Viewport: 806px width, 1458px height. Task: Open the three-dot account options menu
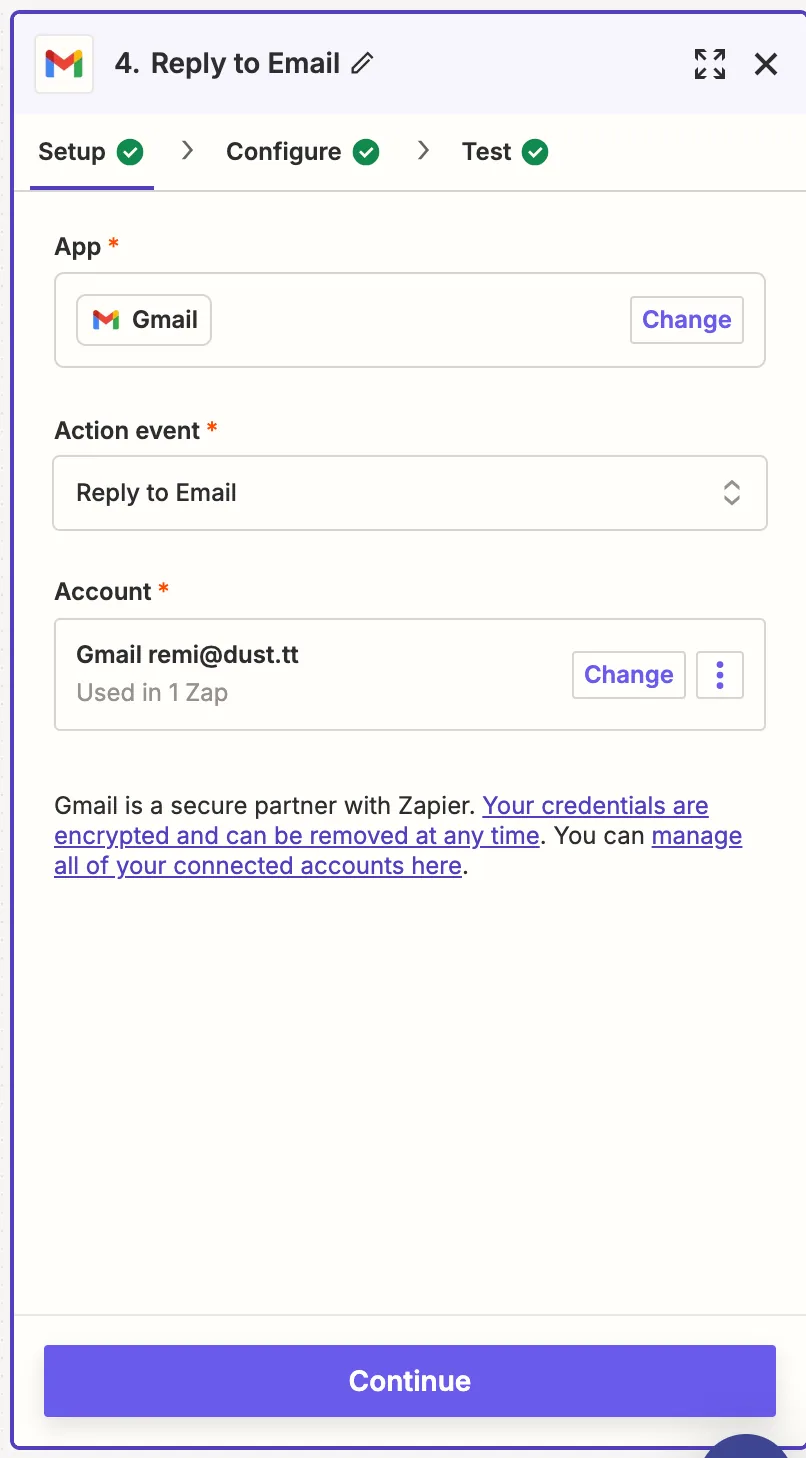click(720, 675)
